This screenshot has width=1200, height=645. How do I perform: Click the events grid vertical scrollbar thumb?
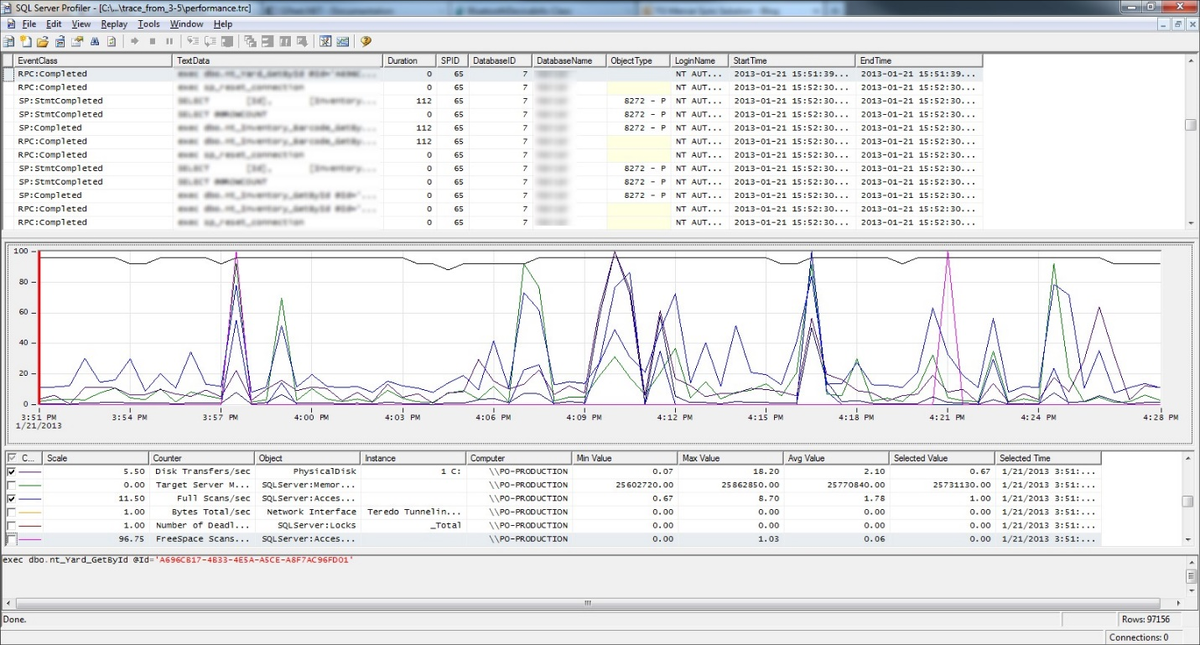(x=1190, y=125)
